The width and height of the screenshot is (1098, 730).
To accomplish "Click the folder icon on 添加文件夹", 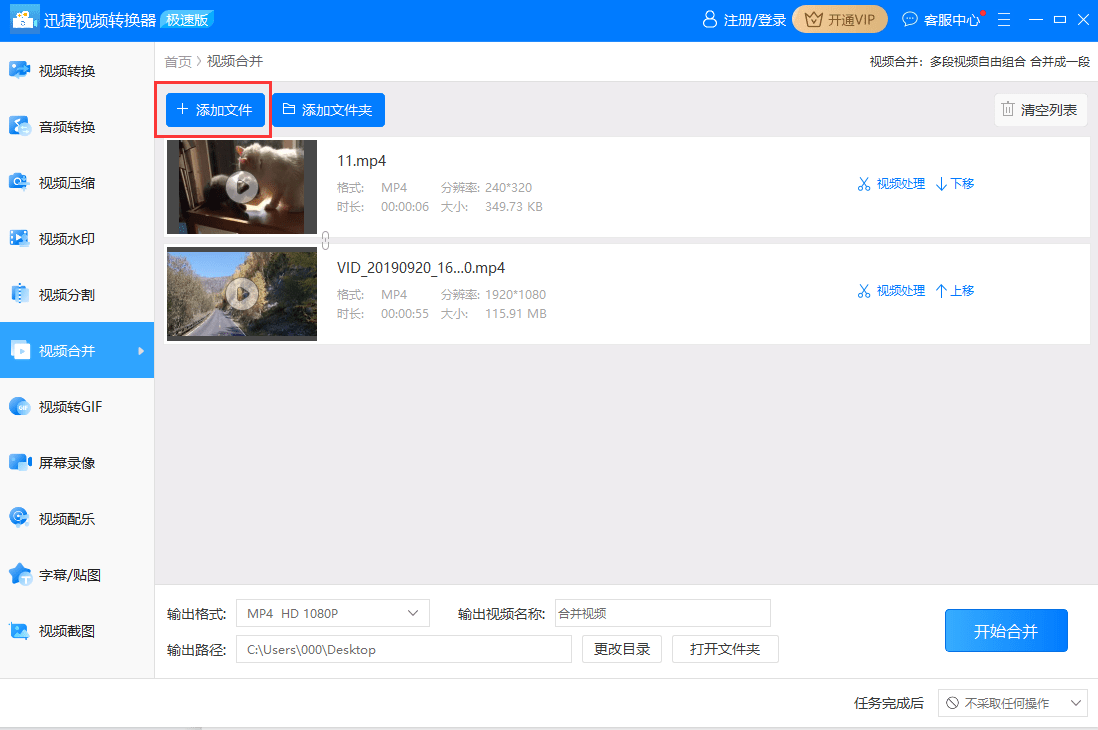I will 289,109.
